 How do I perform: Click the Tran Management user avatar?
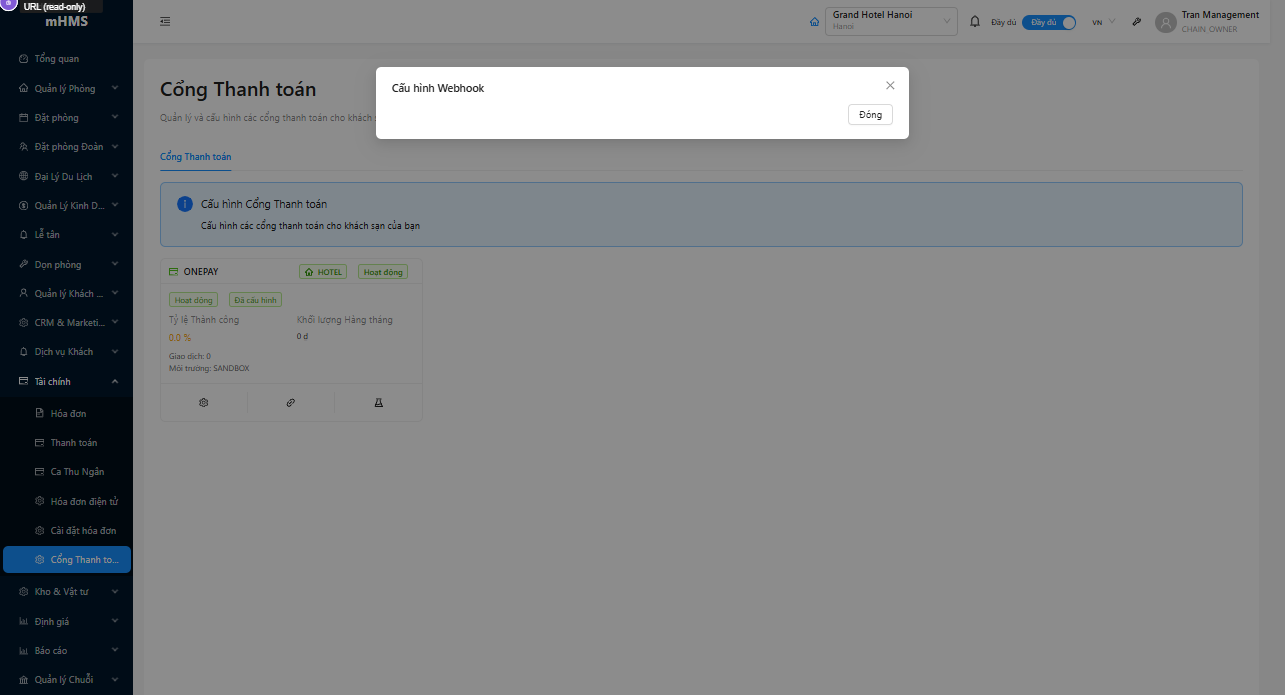click(x=1165, y=21)
